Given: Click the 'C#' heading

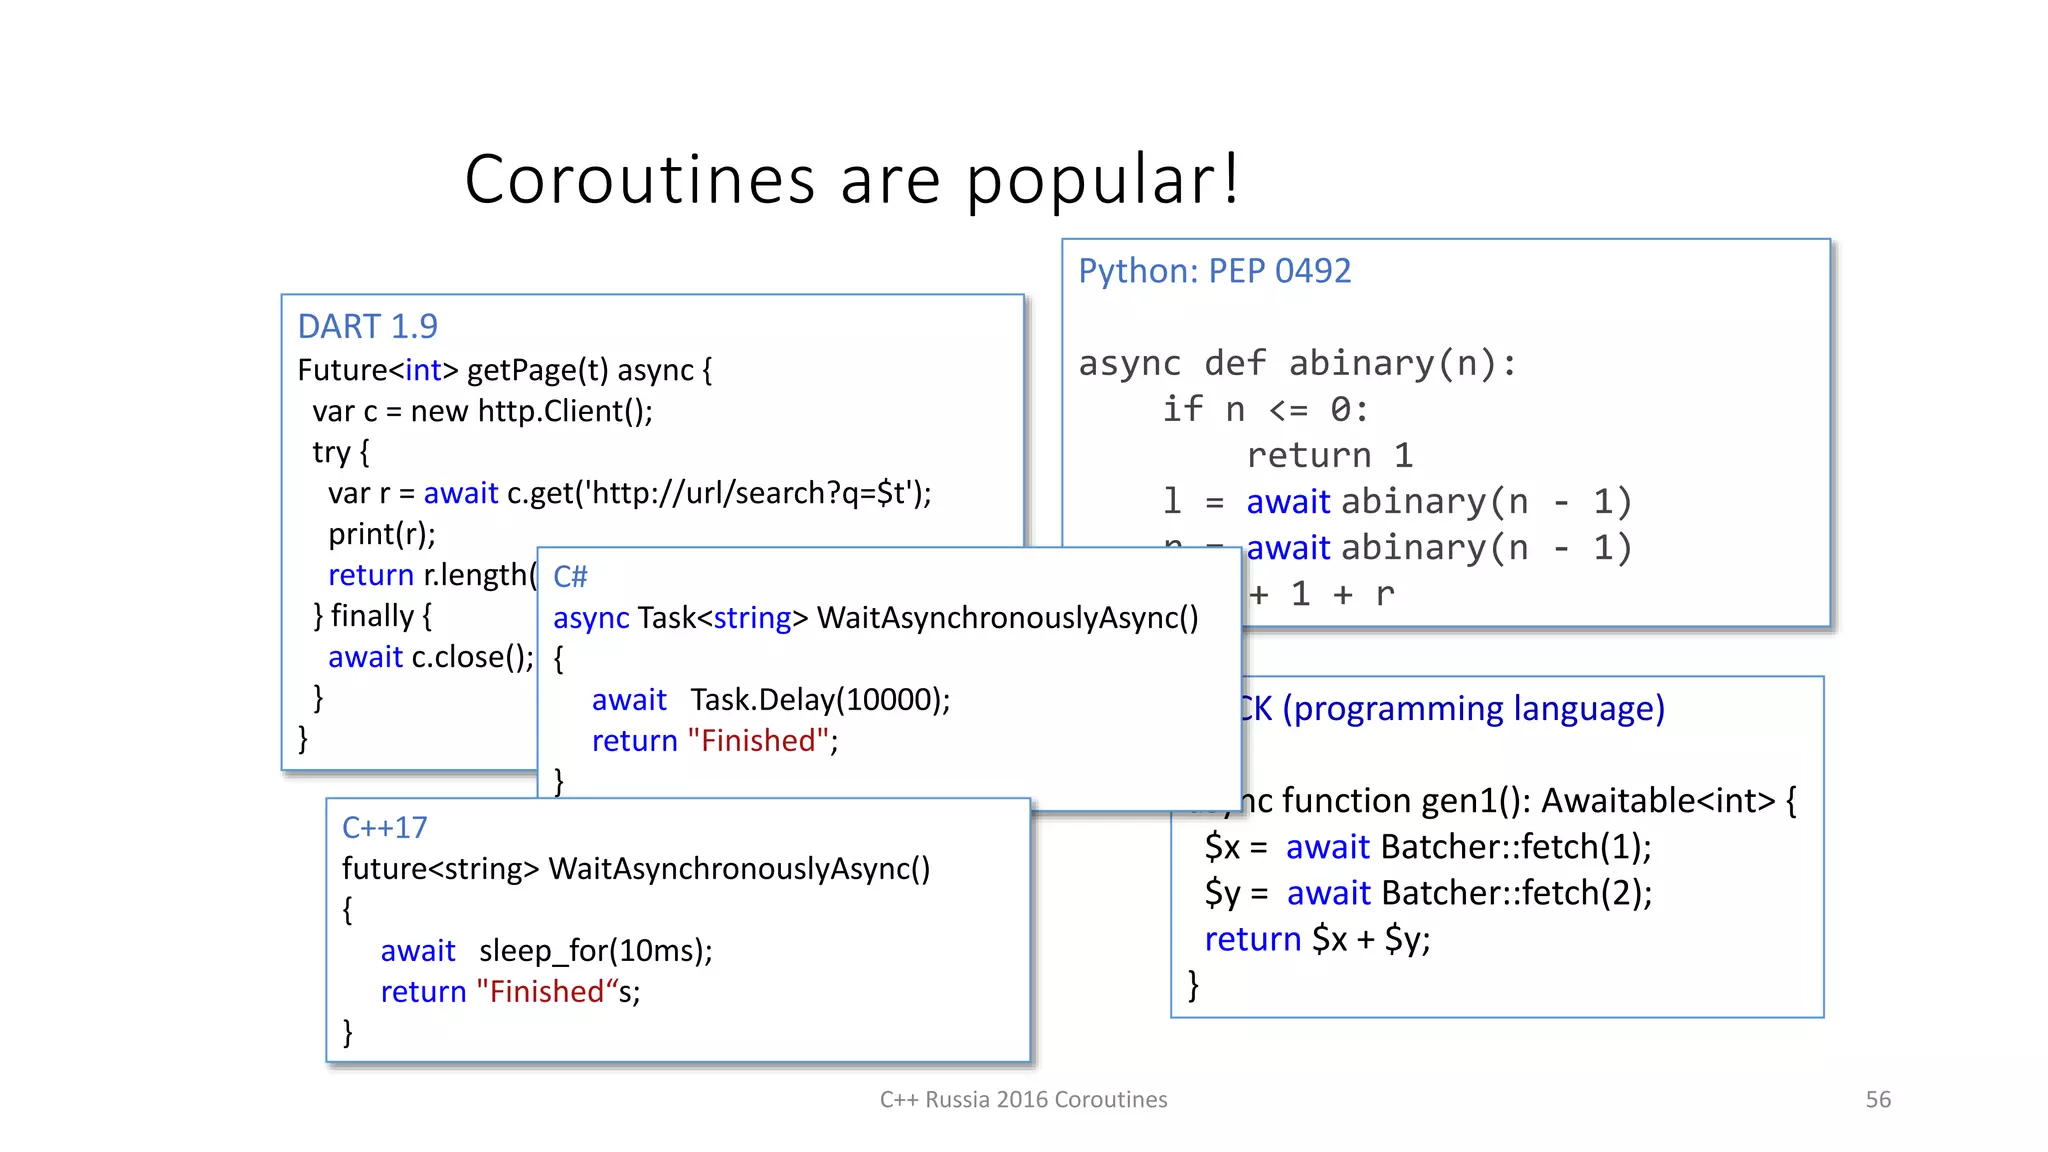Looking at the screenshot, I should click(570, 577).
